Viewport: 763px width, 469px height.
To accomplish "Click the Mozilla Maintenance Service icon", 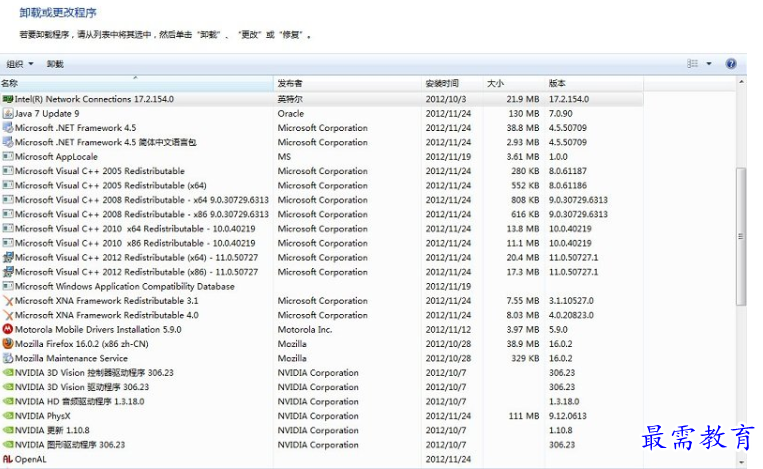I will (x=8, y=358).
